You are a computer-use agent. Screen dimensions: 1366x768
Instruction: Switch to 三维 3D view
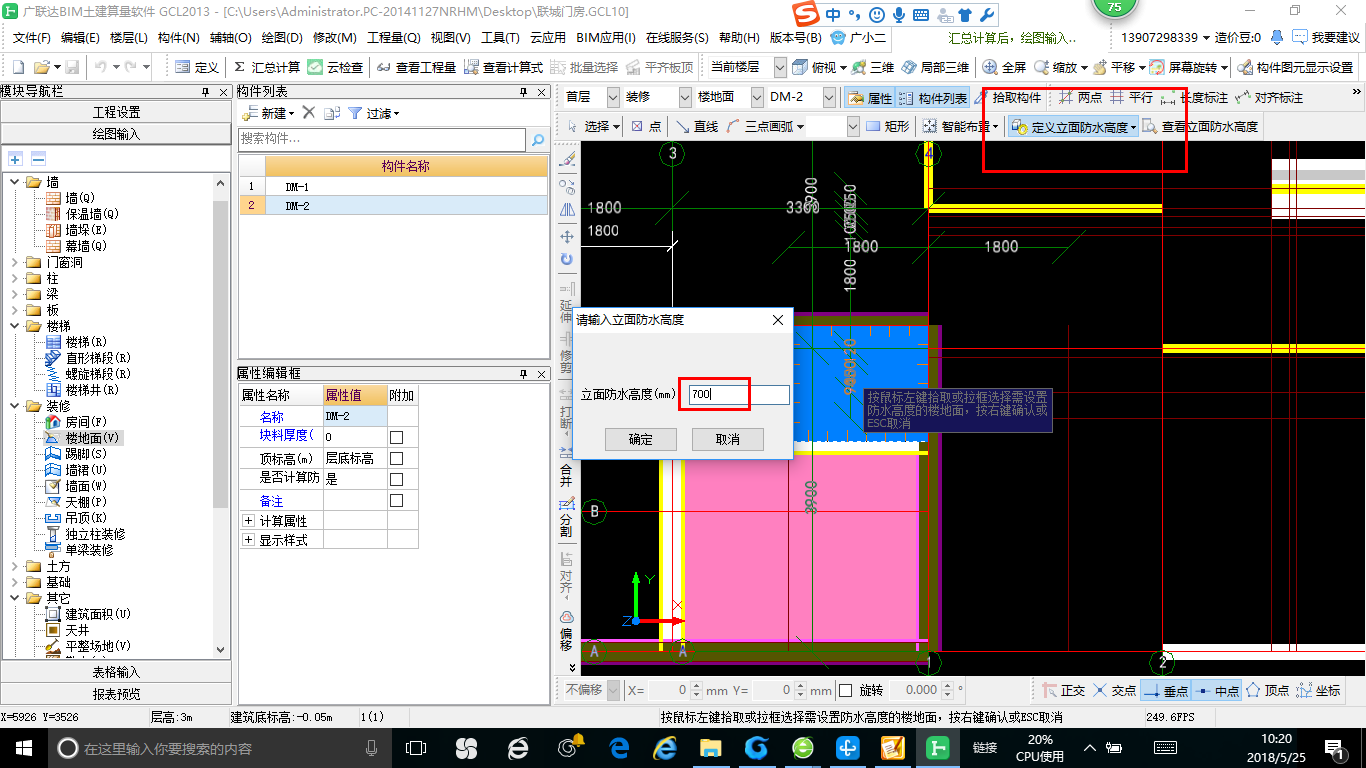873,67
